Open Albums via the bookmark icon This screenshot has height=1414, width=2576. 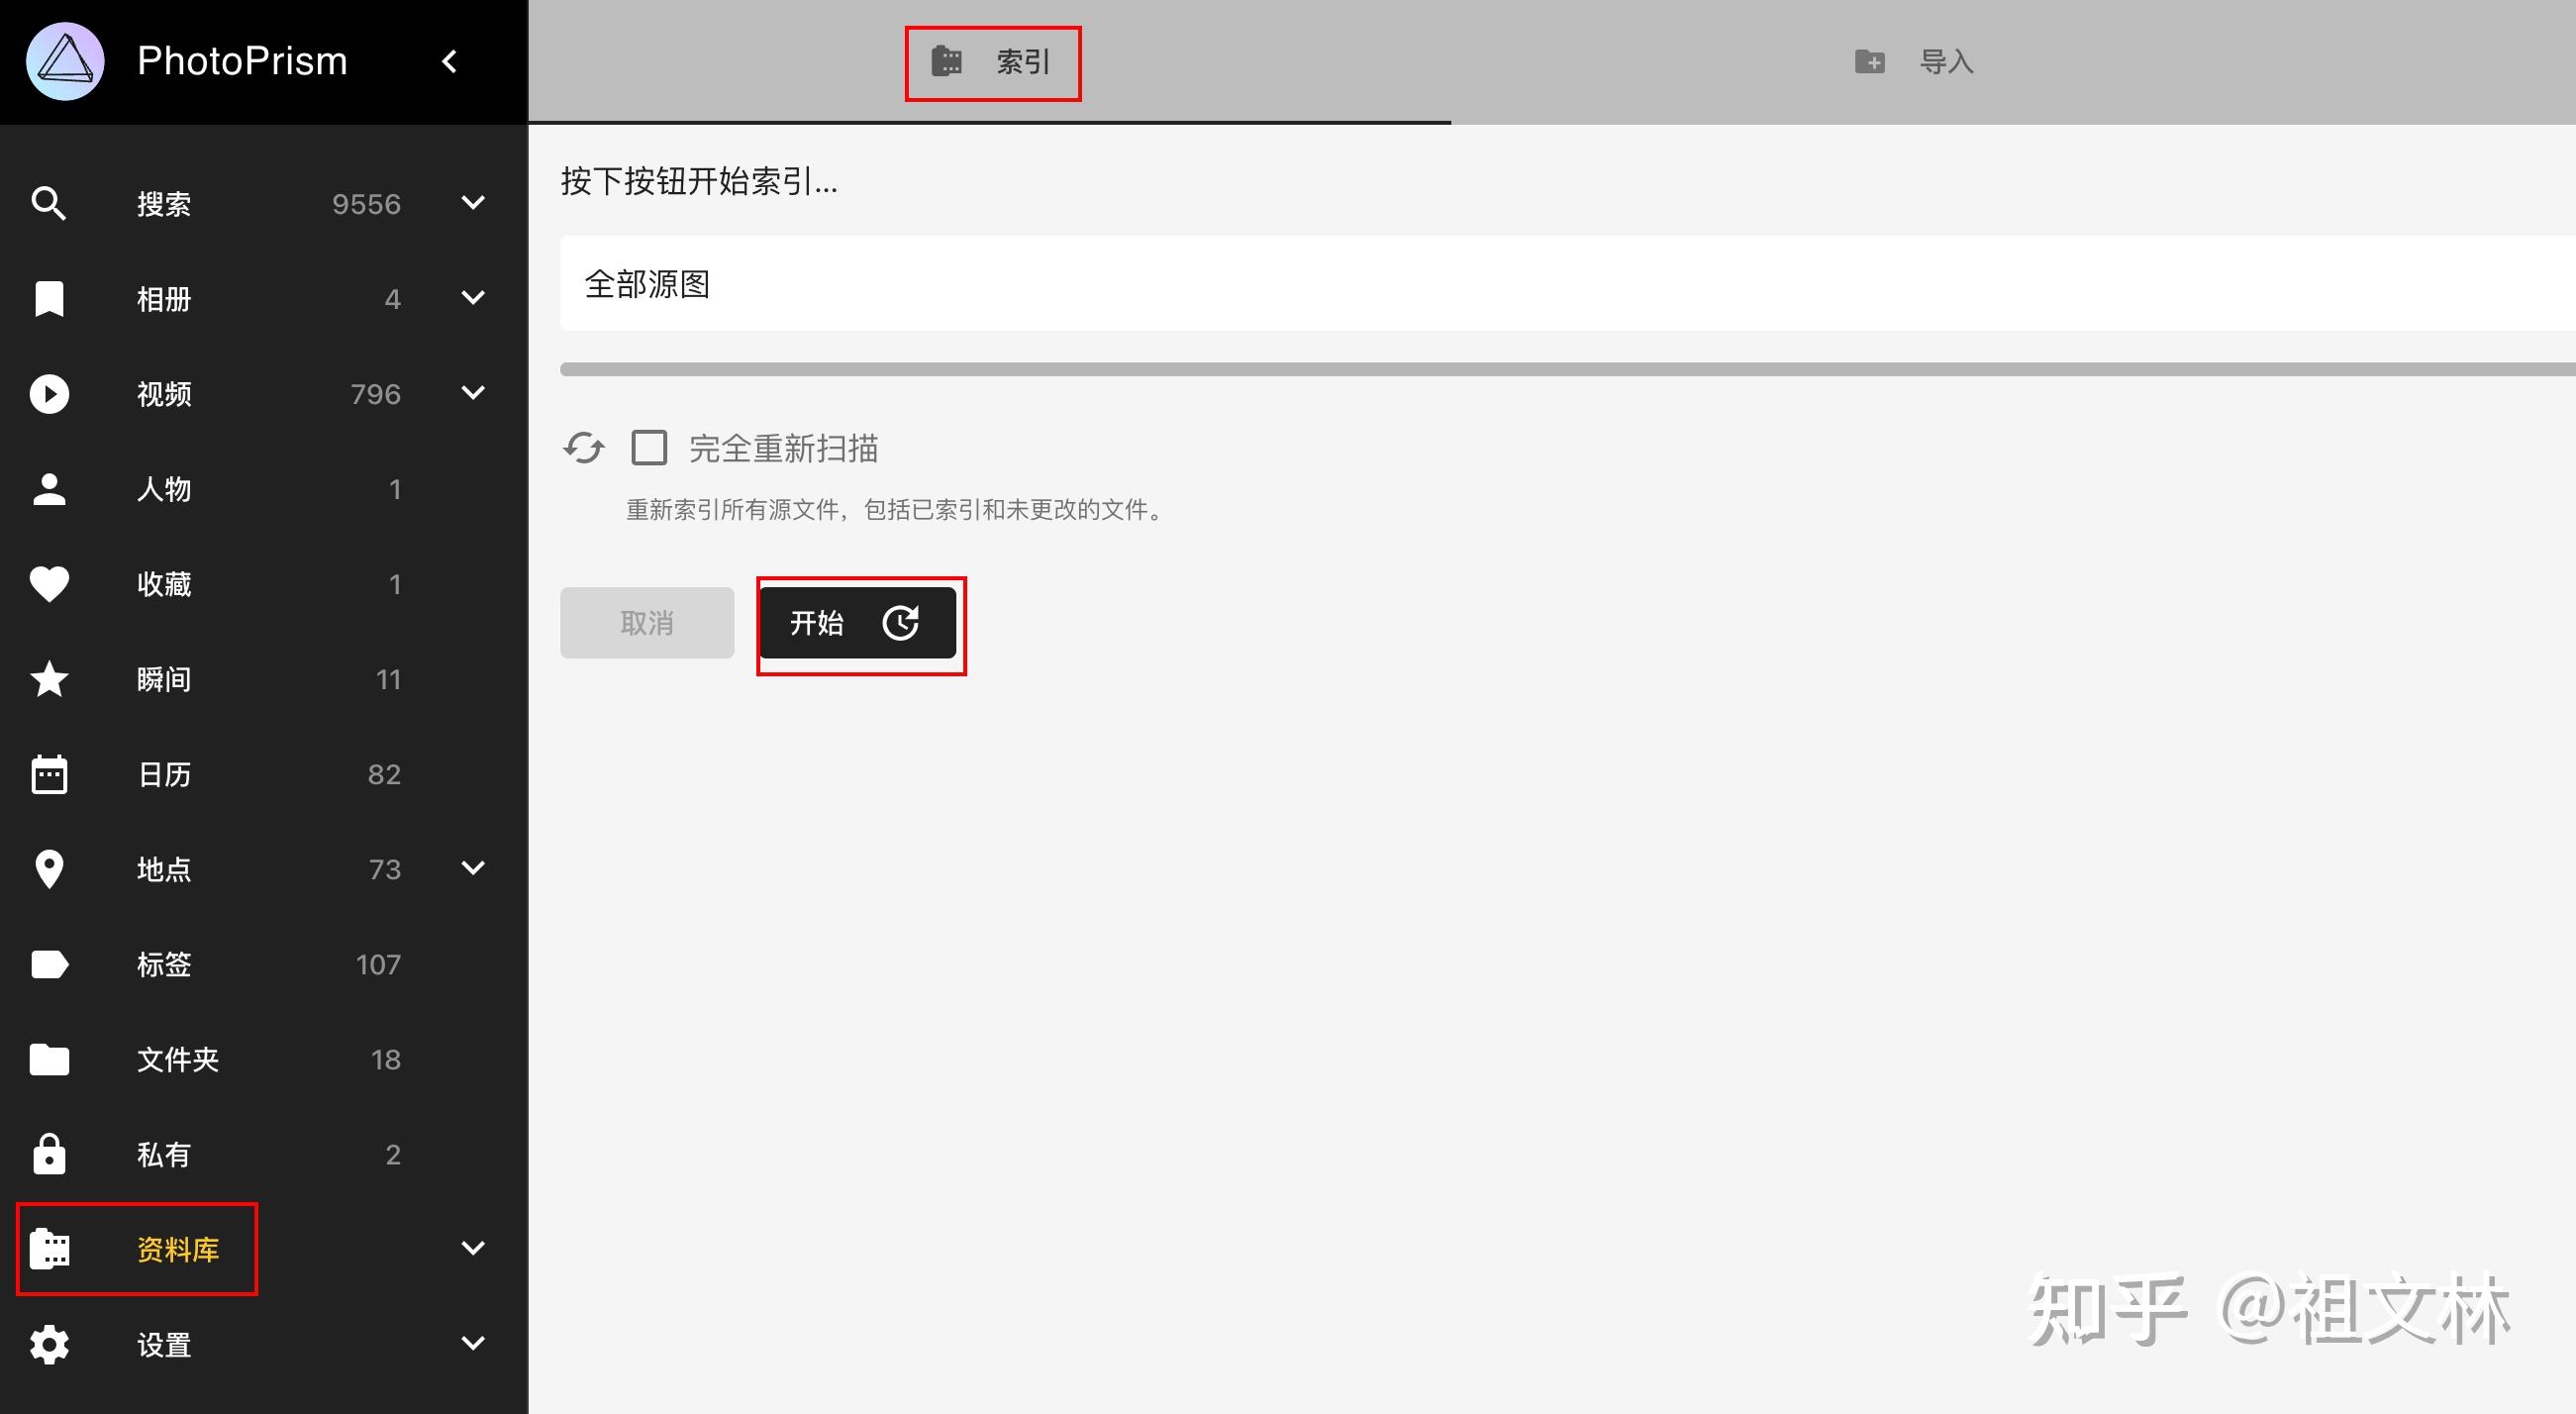[x=49, y=298]
